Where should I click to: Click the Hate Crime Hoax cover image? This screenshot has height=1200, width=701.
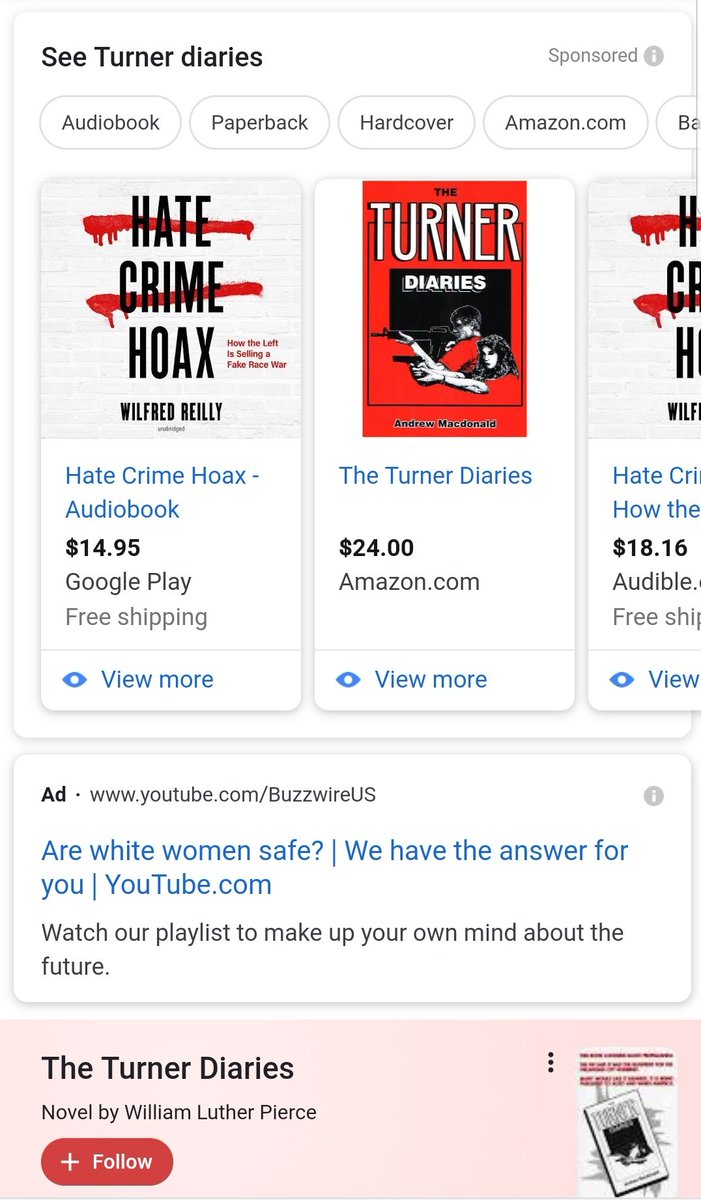pyautogui.click(x=171, y=309)
